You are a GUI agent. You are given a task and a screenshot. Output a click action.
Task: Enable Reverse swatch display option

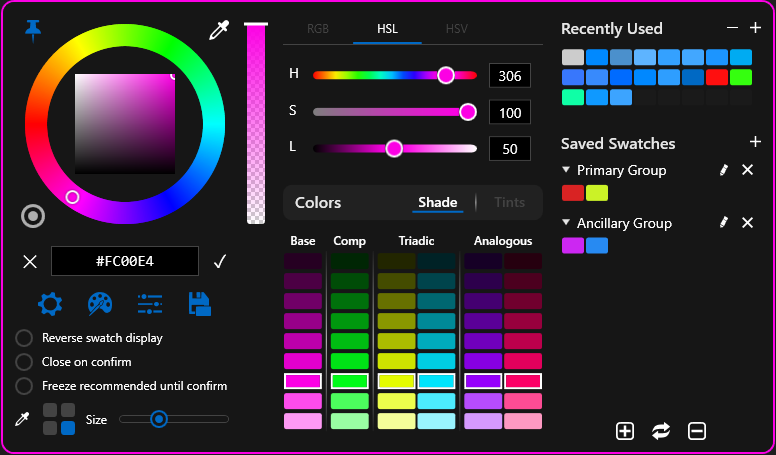pyautogui.click(x=24, y=338)
